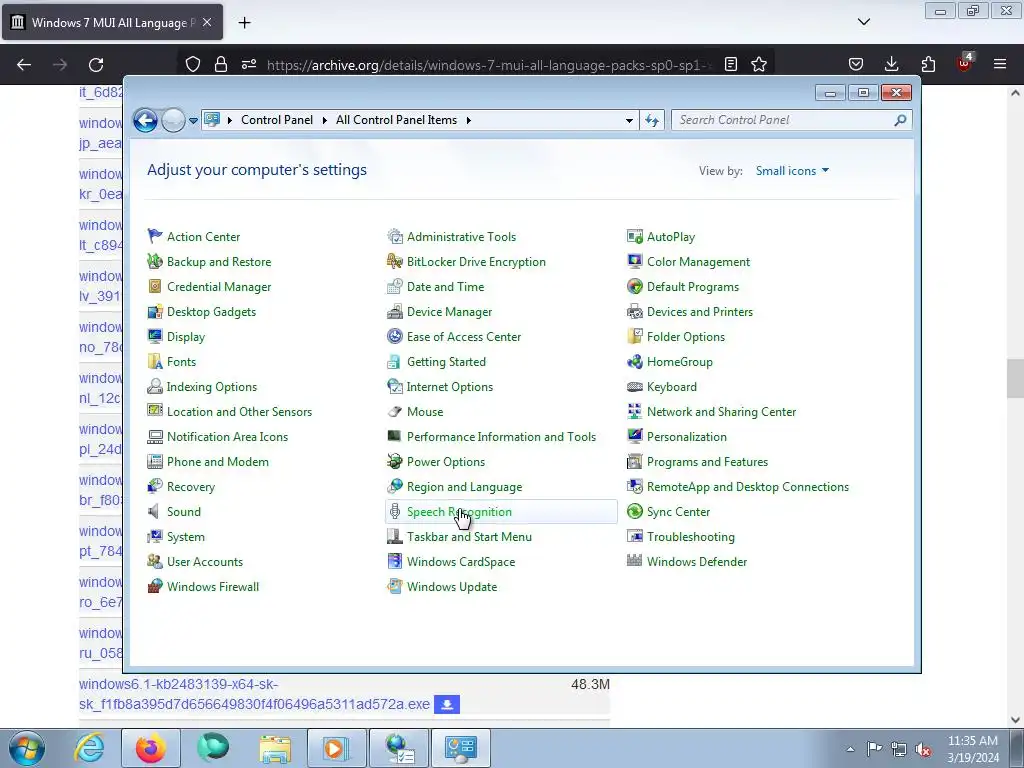Screen dimensions: 1024x768
Task: Click the Power Options battery icon
Action: click(394, 462)
